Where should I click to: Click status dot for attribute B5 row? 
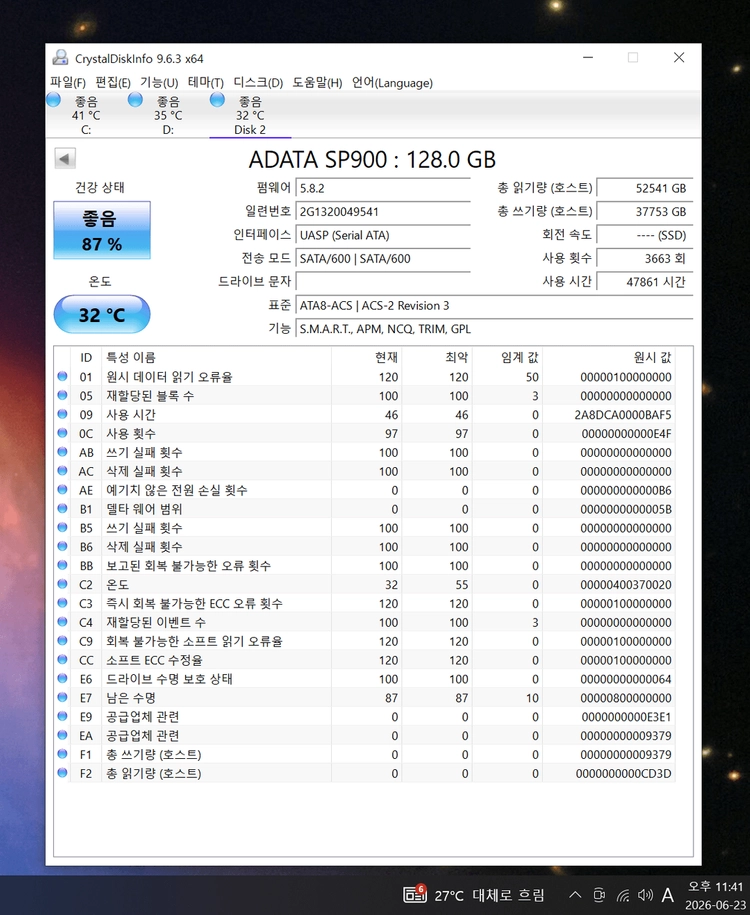[x=62, y=528]
